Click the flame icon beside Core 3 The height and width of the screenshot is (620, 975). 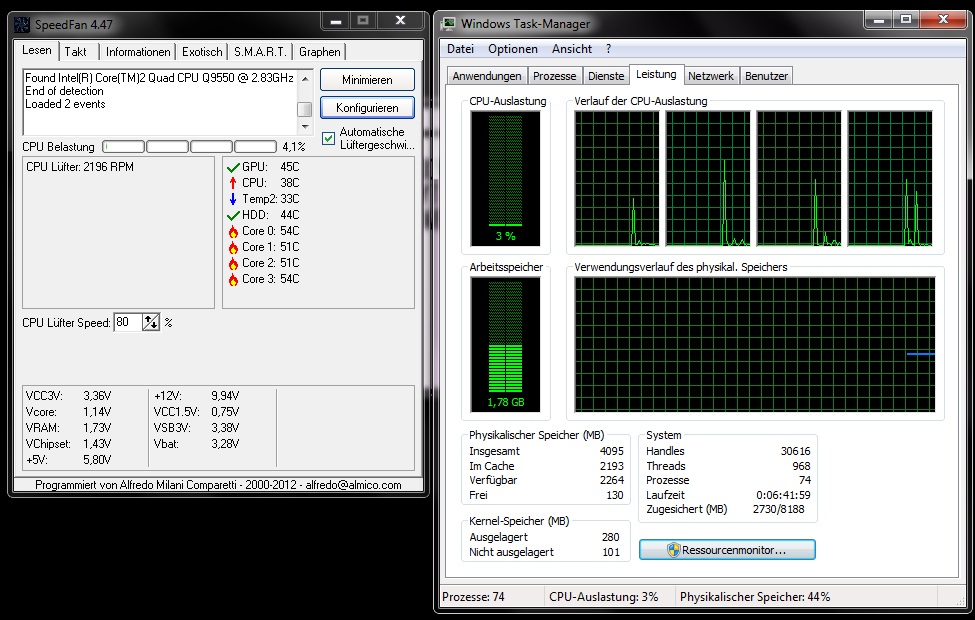233,280
